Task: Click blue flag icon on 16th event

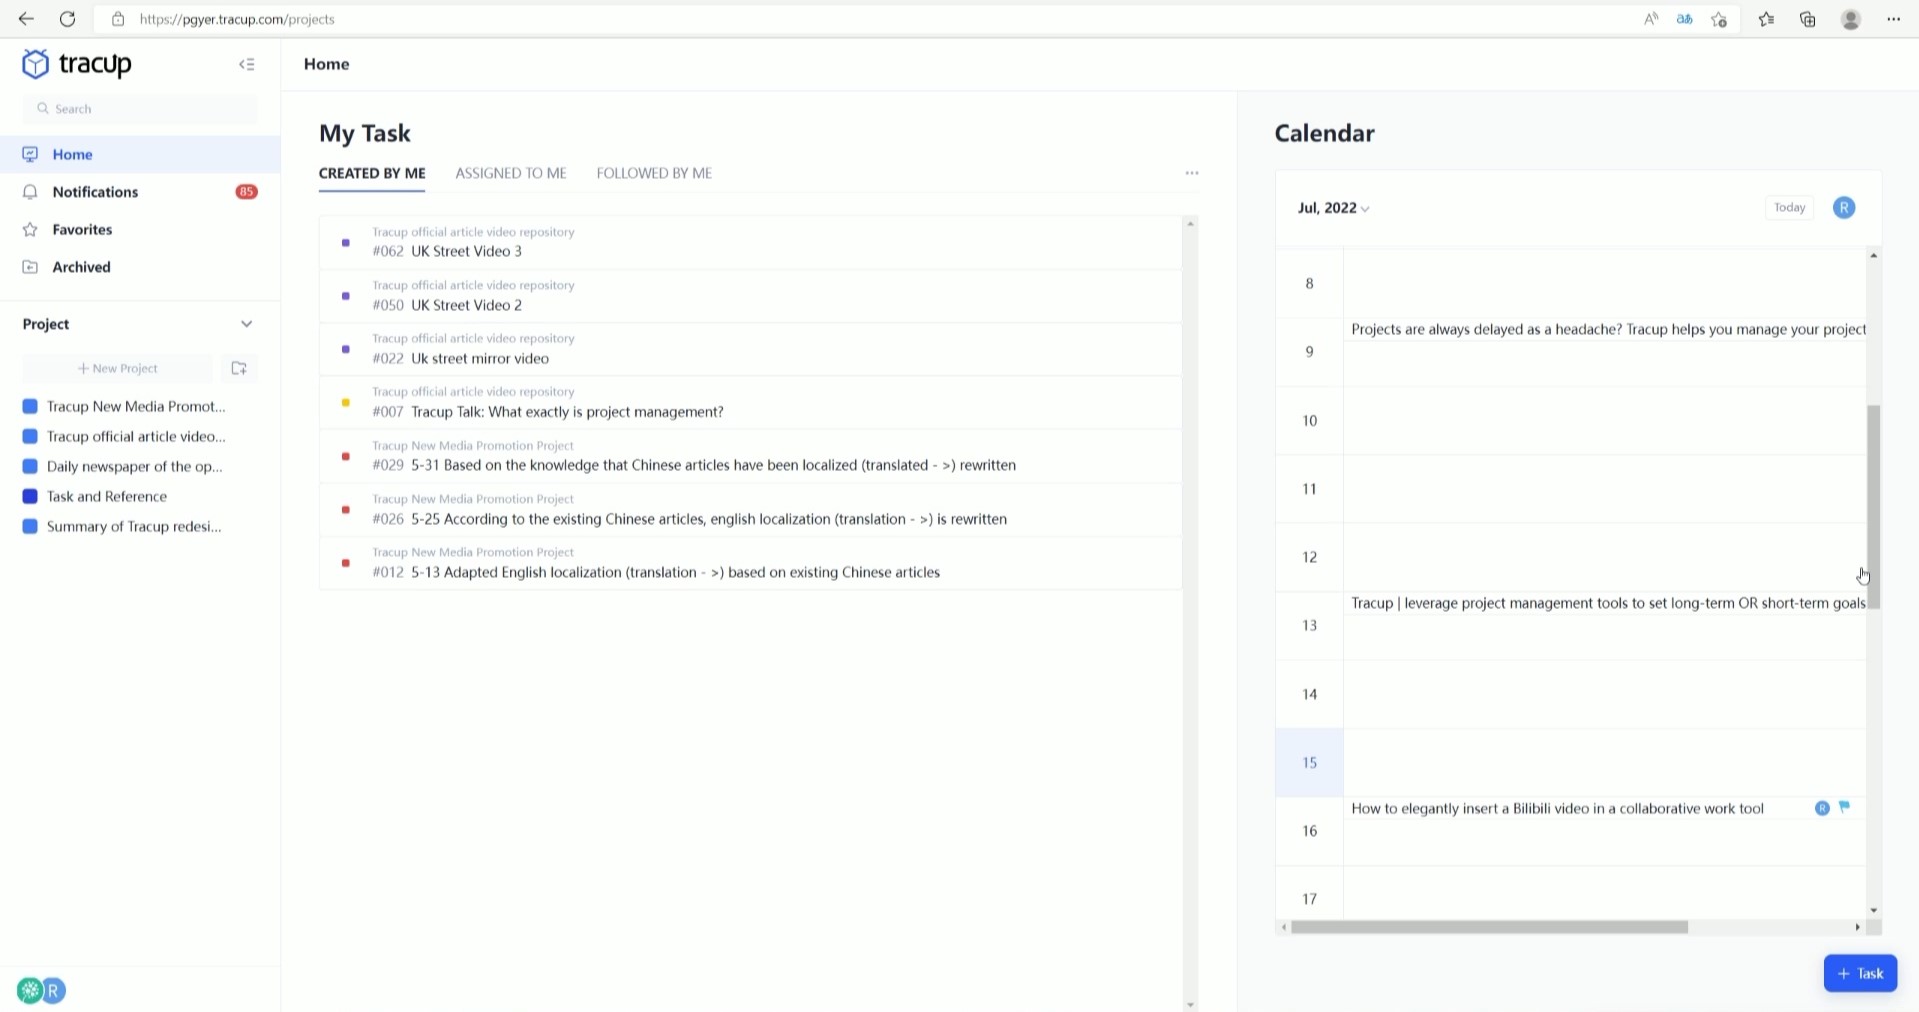Action: point(1844,807)
